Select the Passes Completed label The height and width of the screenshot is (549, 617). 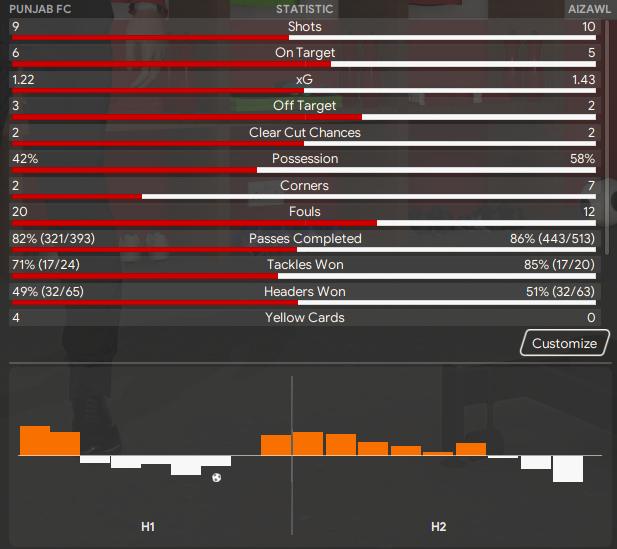(x=305, y=238)
